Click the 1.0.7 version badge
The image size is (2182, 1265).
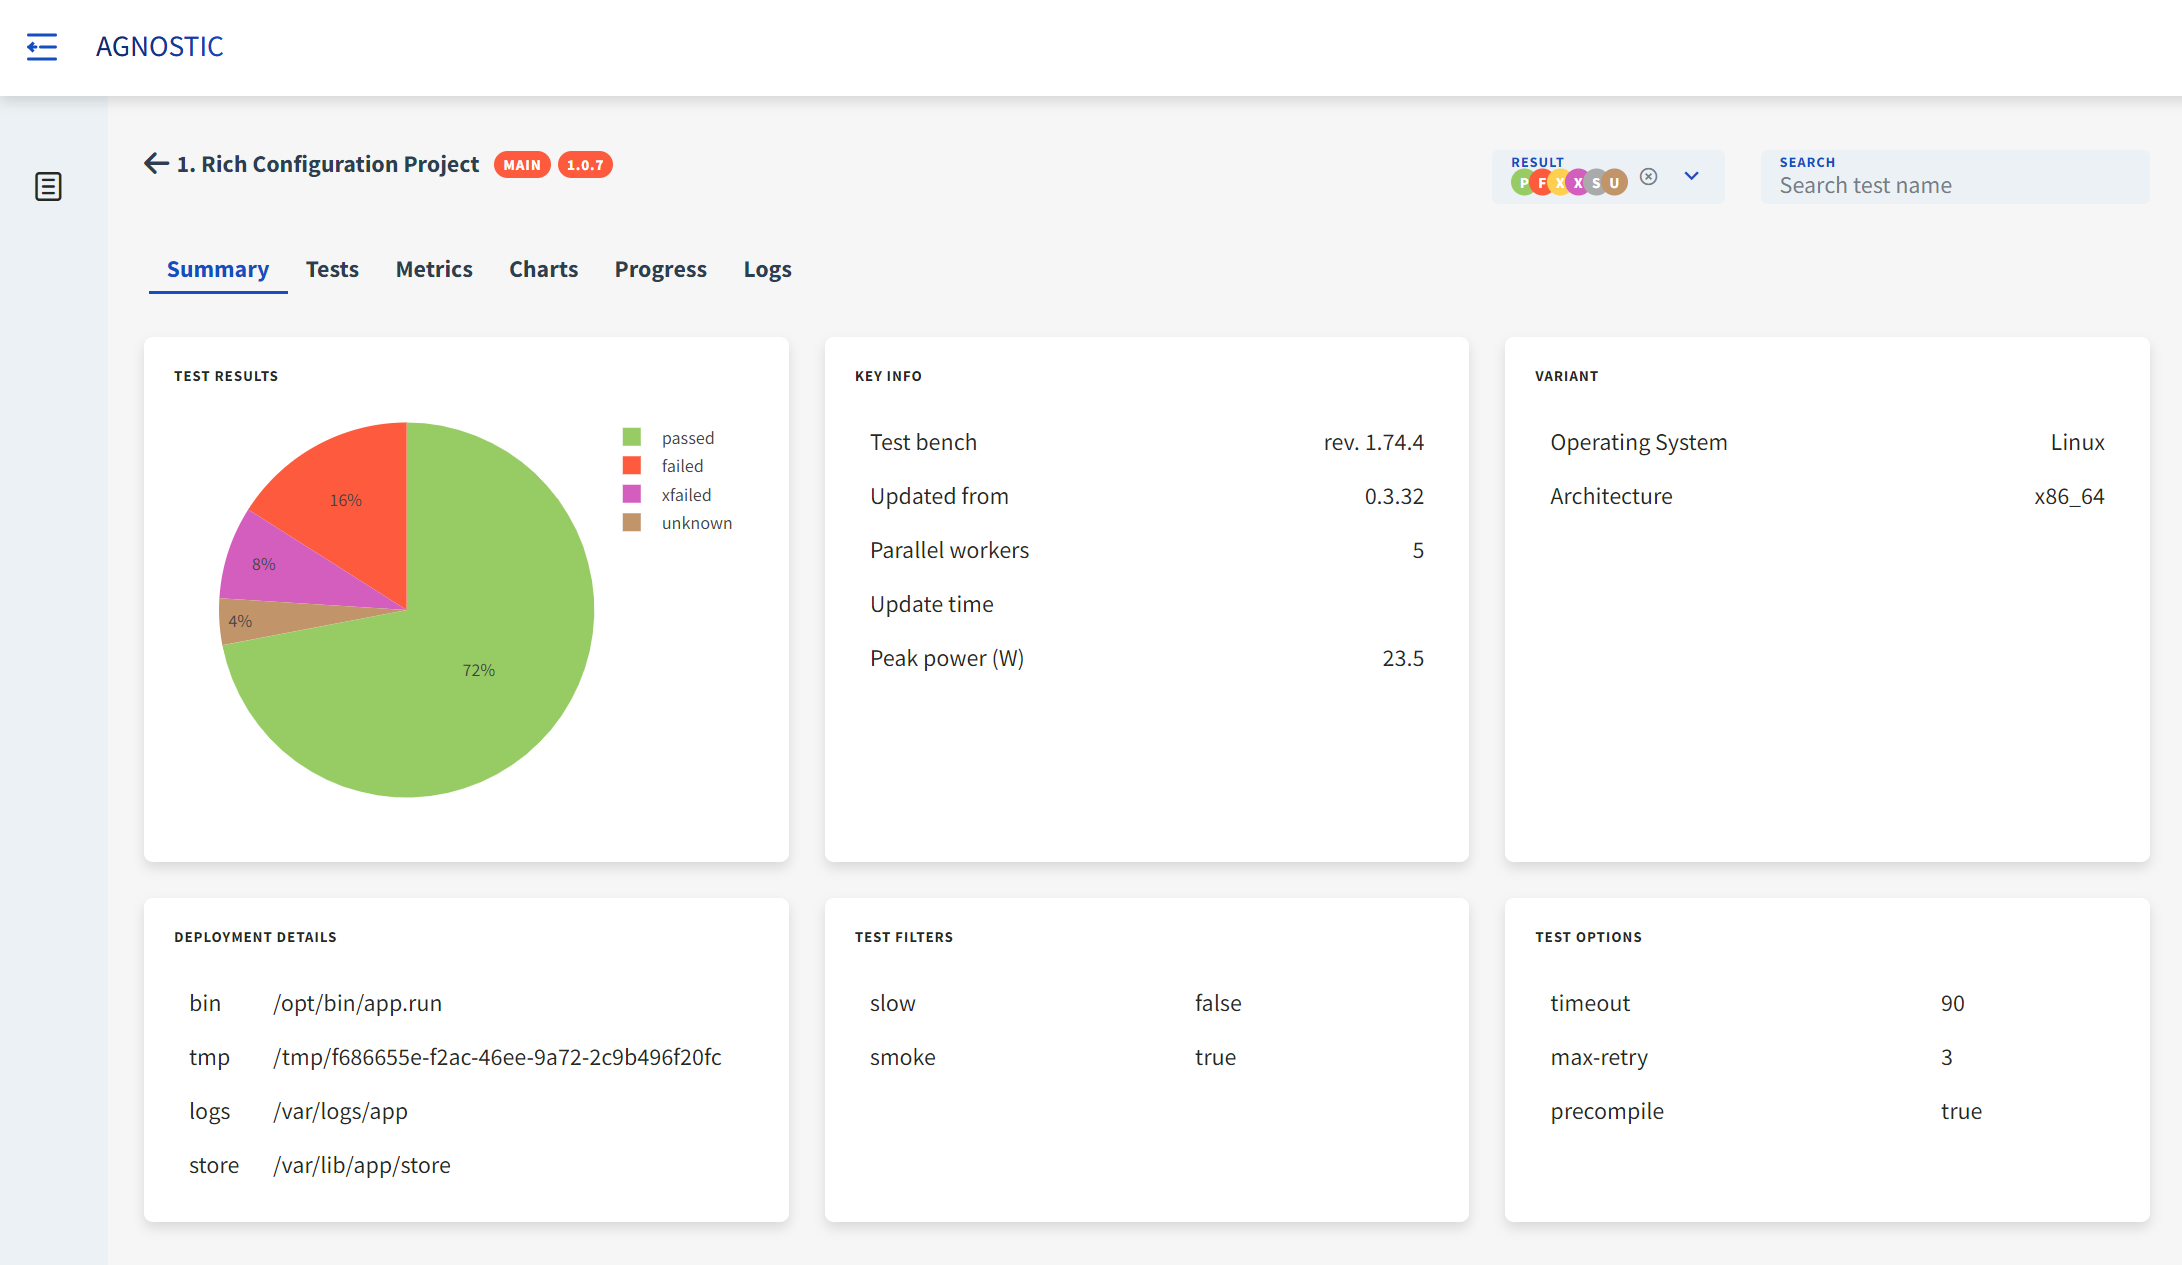[585, 165]
